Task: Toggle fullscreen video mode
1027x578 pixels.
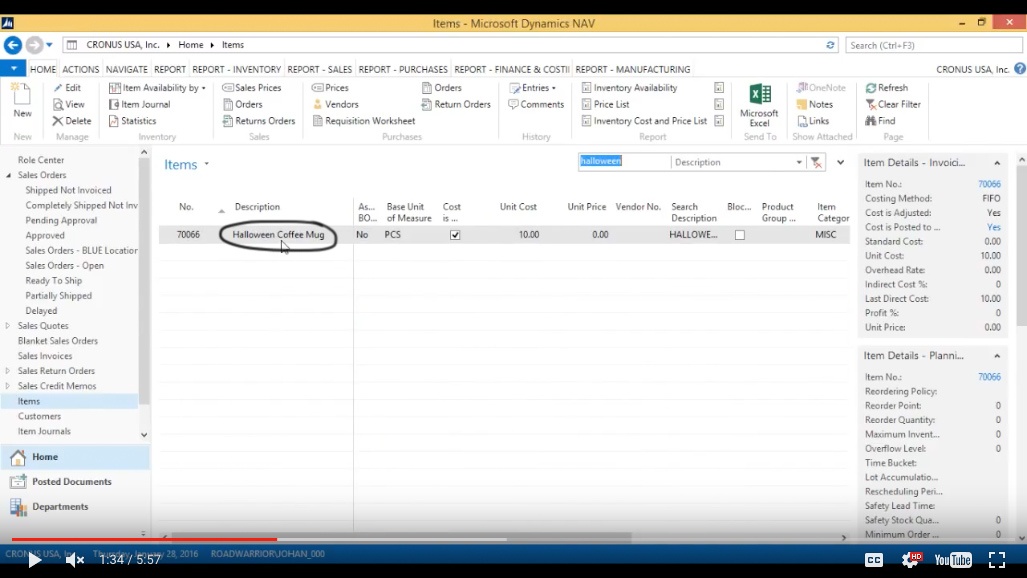Action: point(997,560)
